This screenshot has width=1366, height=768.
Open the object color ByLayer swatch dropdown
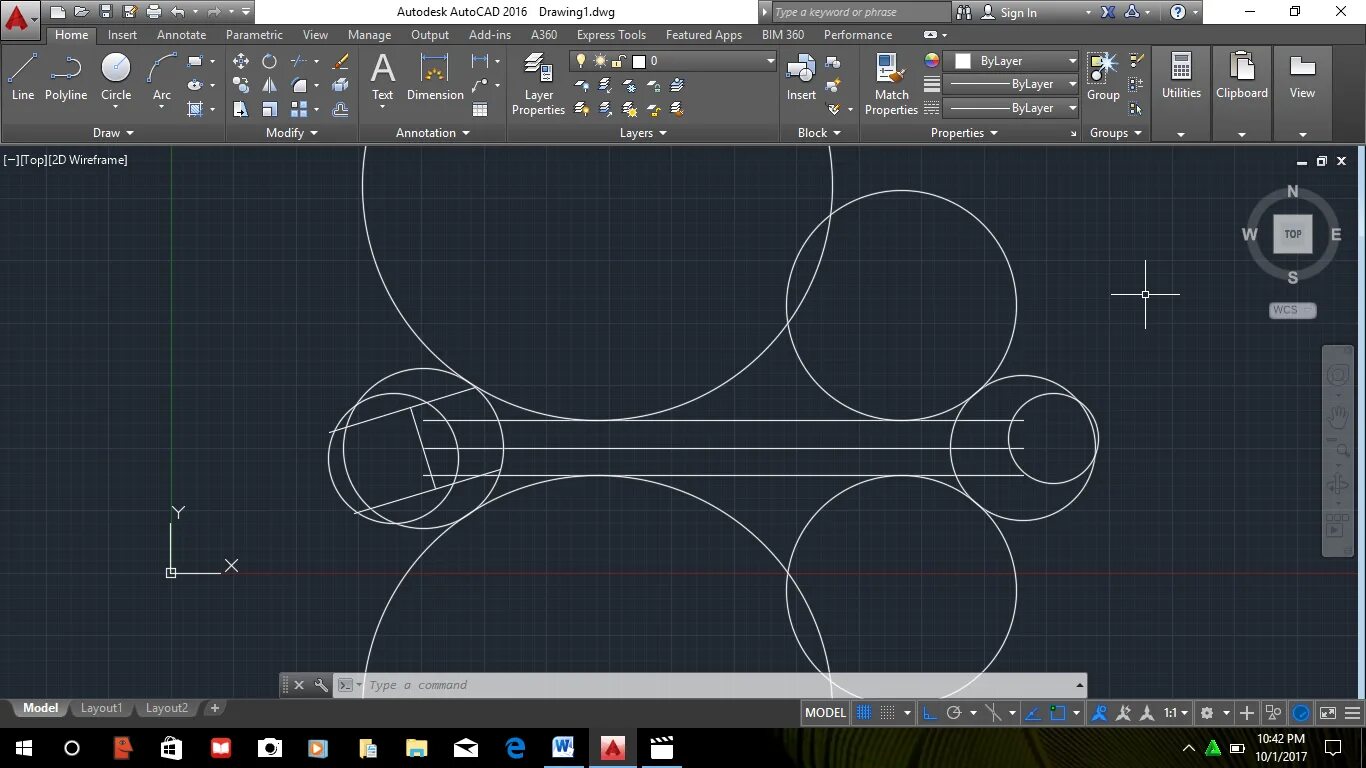[1012, 61]
